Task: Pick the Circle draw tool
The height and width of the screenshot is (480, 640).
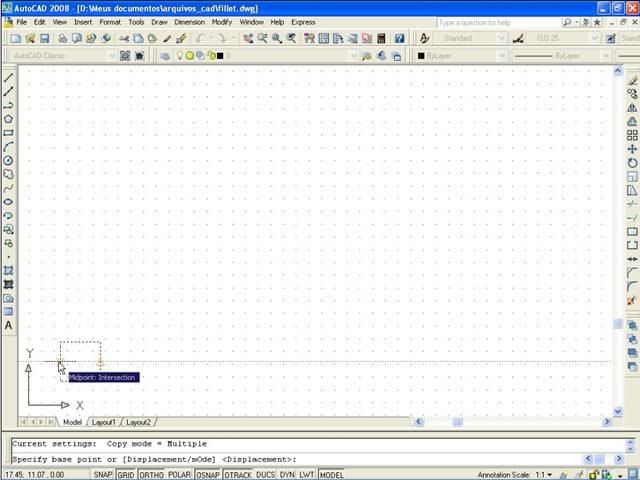Action: tap(9, 160)
